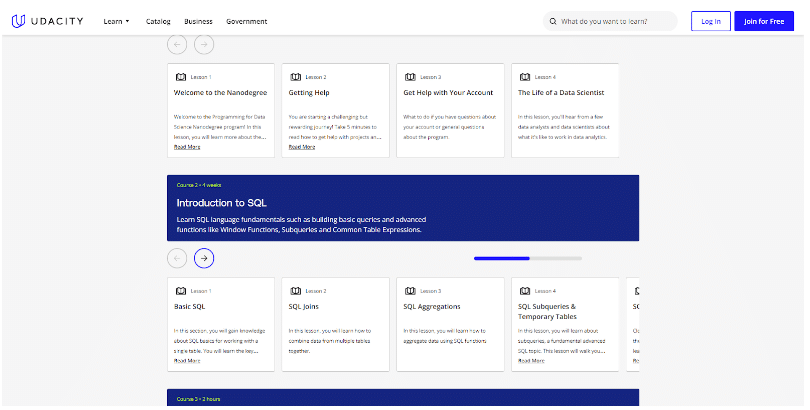Click the Getting Help lesson title
The image size is (810, 410).
click(309, 92)
